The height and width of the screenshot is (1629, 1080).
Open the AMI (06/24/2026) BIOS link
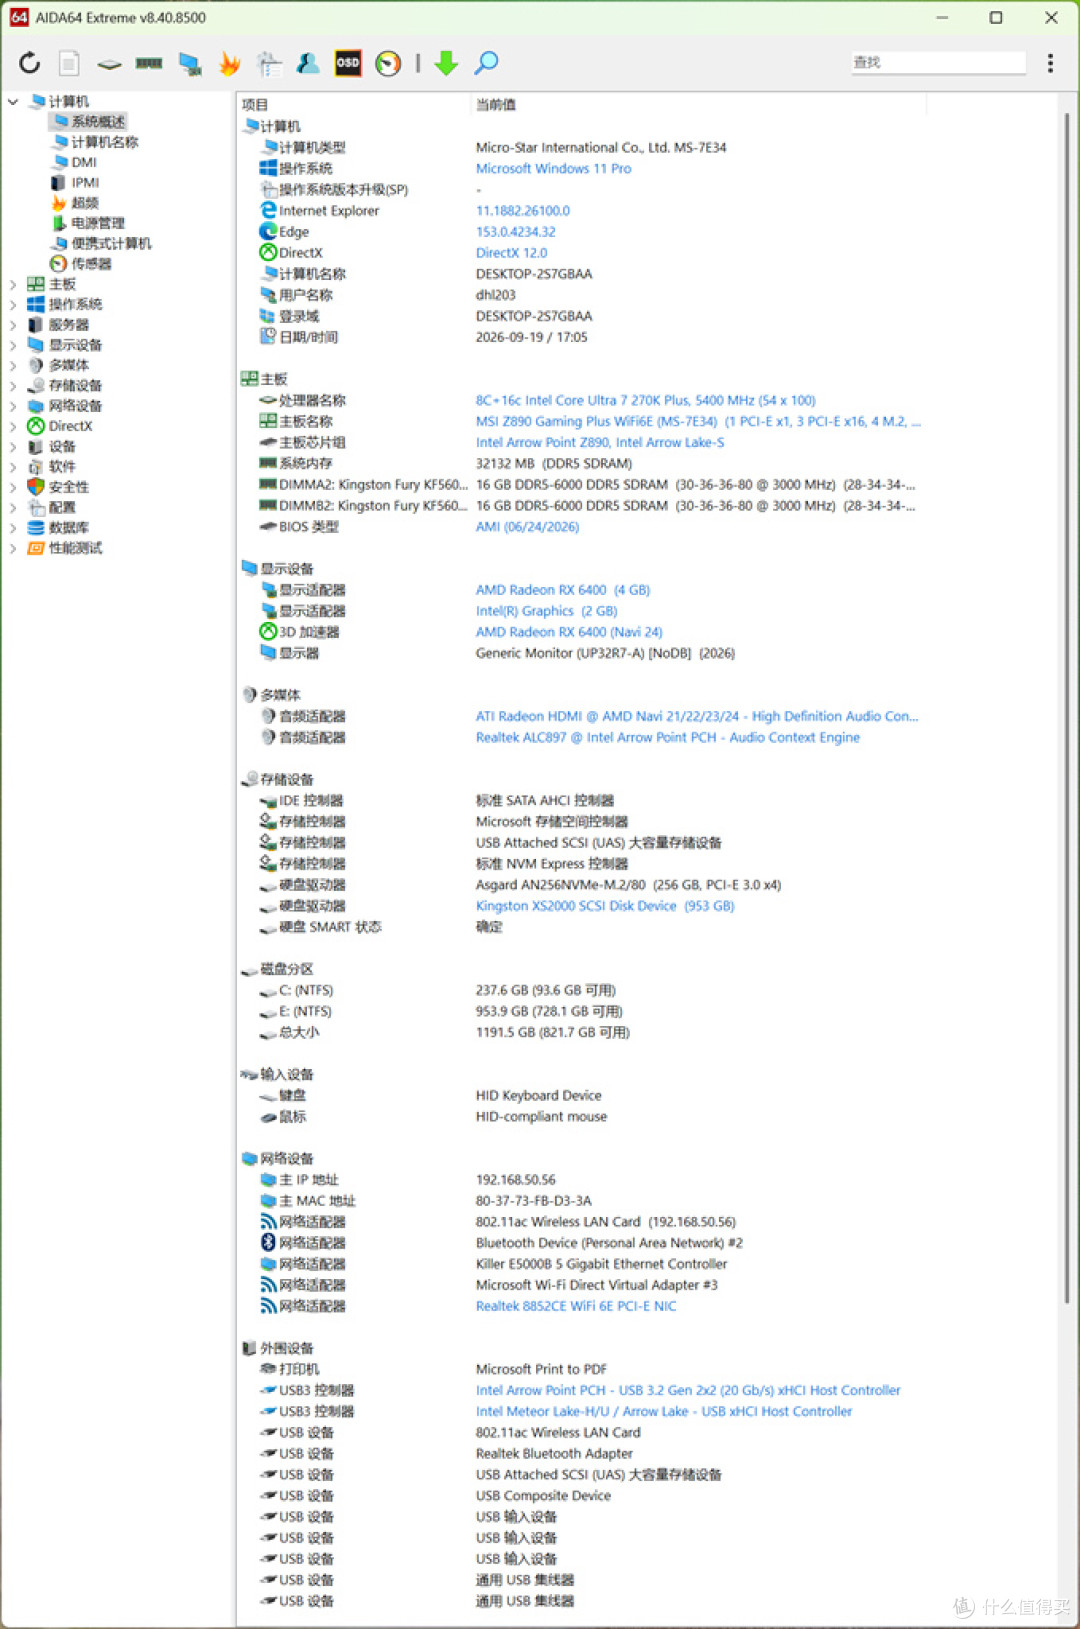coord(527,527)
